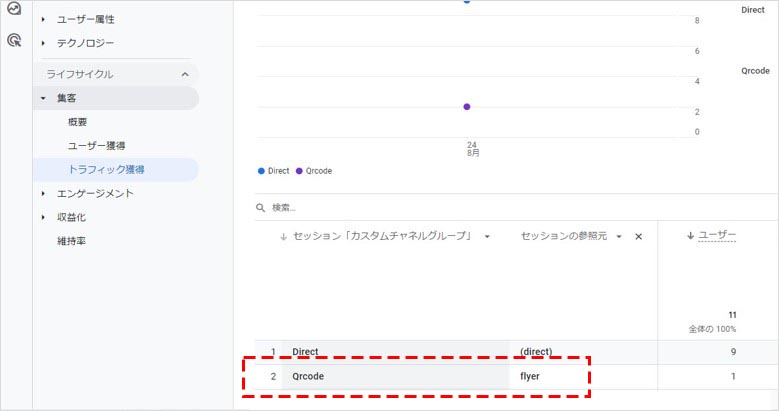Screen dimensions: 779x411
Task: Toggle the Qrcode series in chart legend
Action: (313, 171)
